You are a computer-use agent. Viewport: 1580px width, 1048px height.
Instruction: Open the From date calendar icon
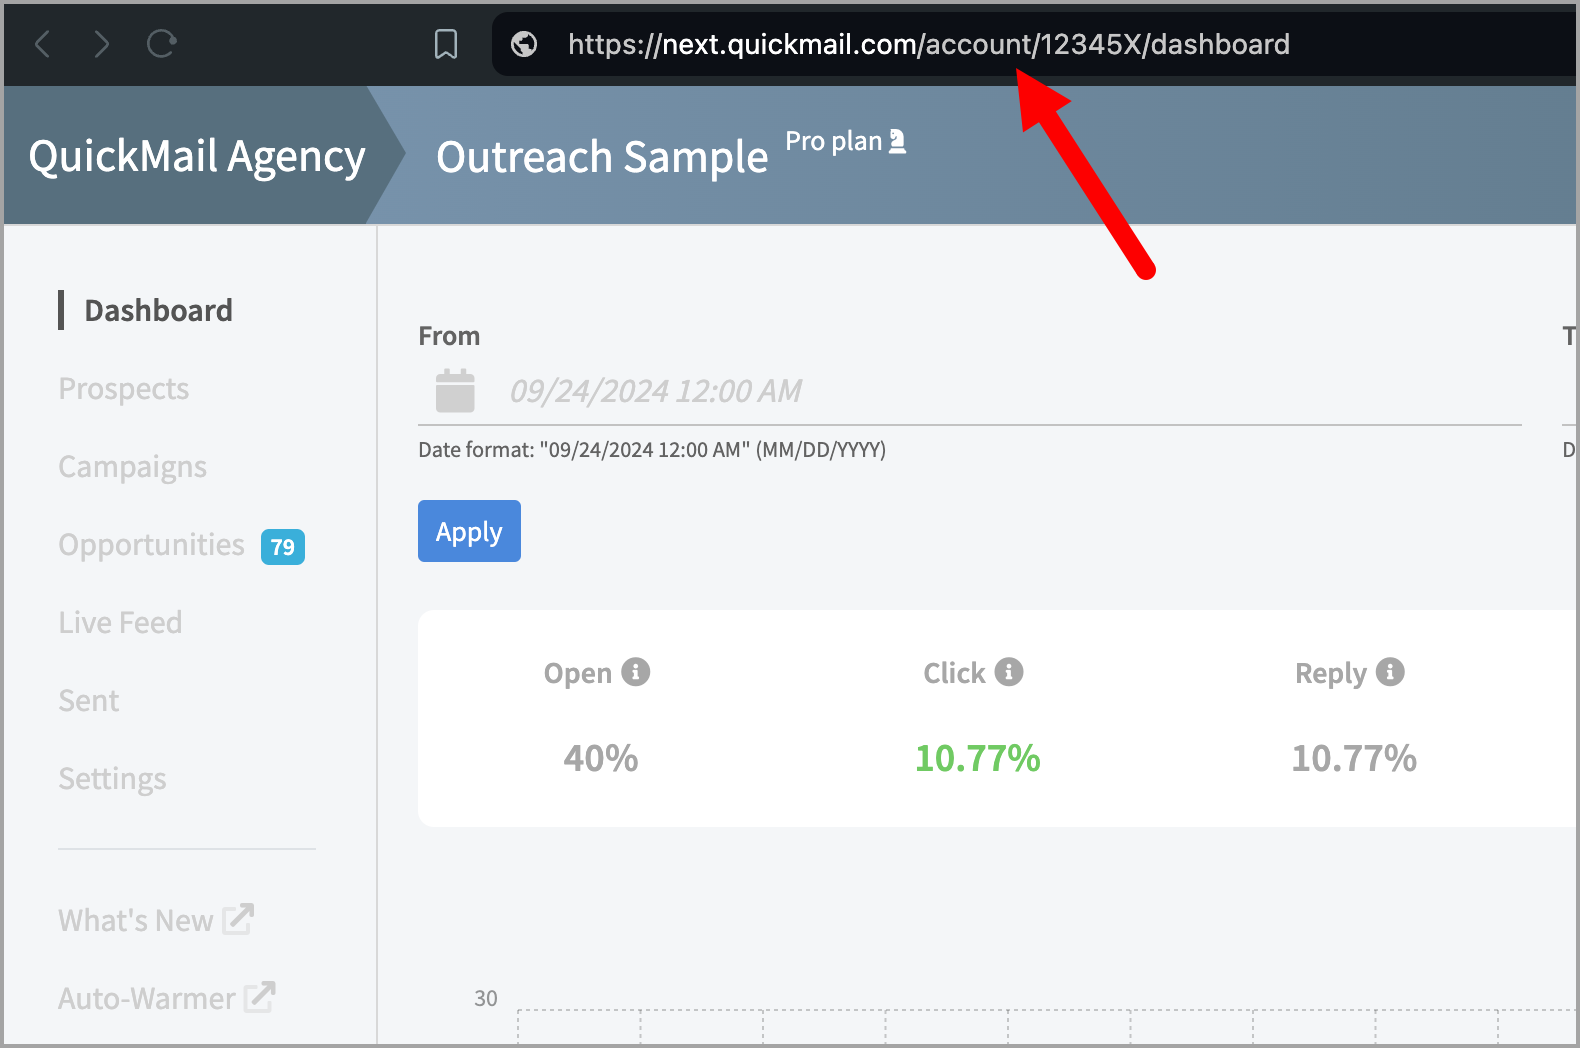coord(455,390)
